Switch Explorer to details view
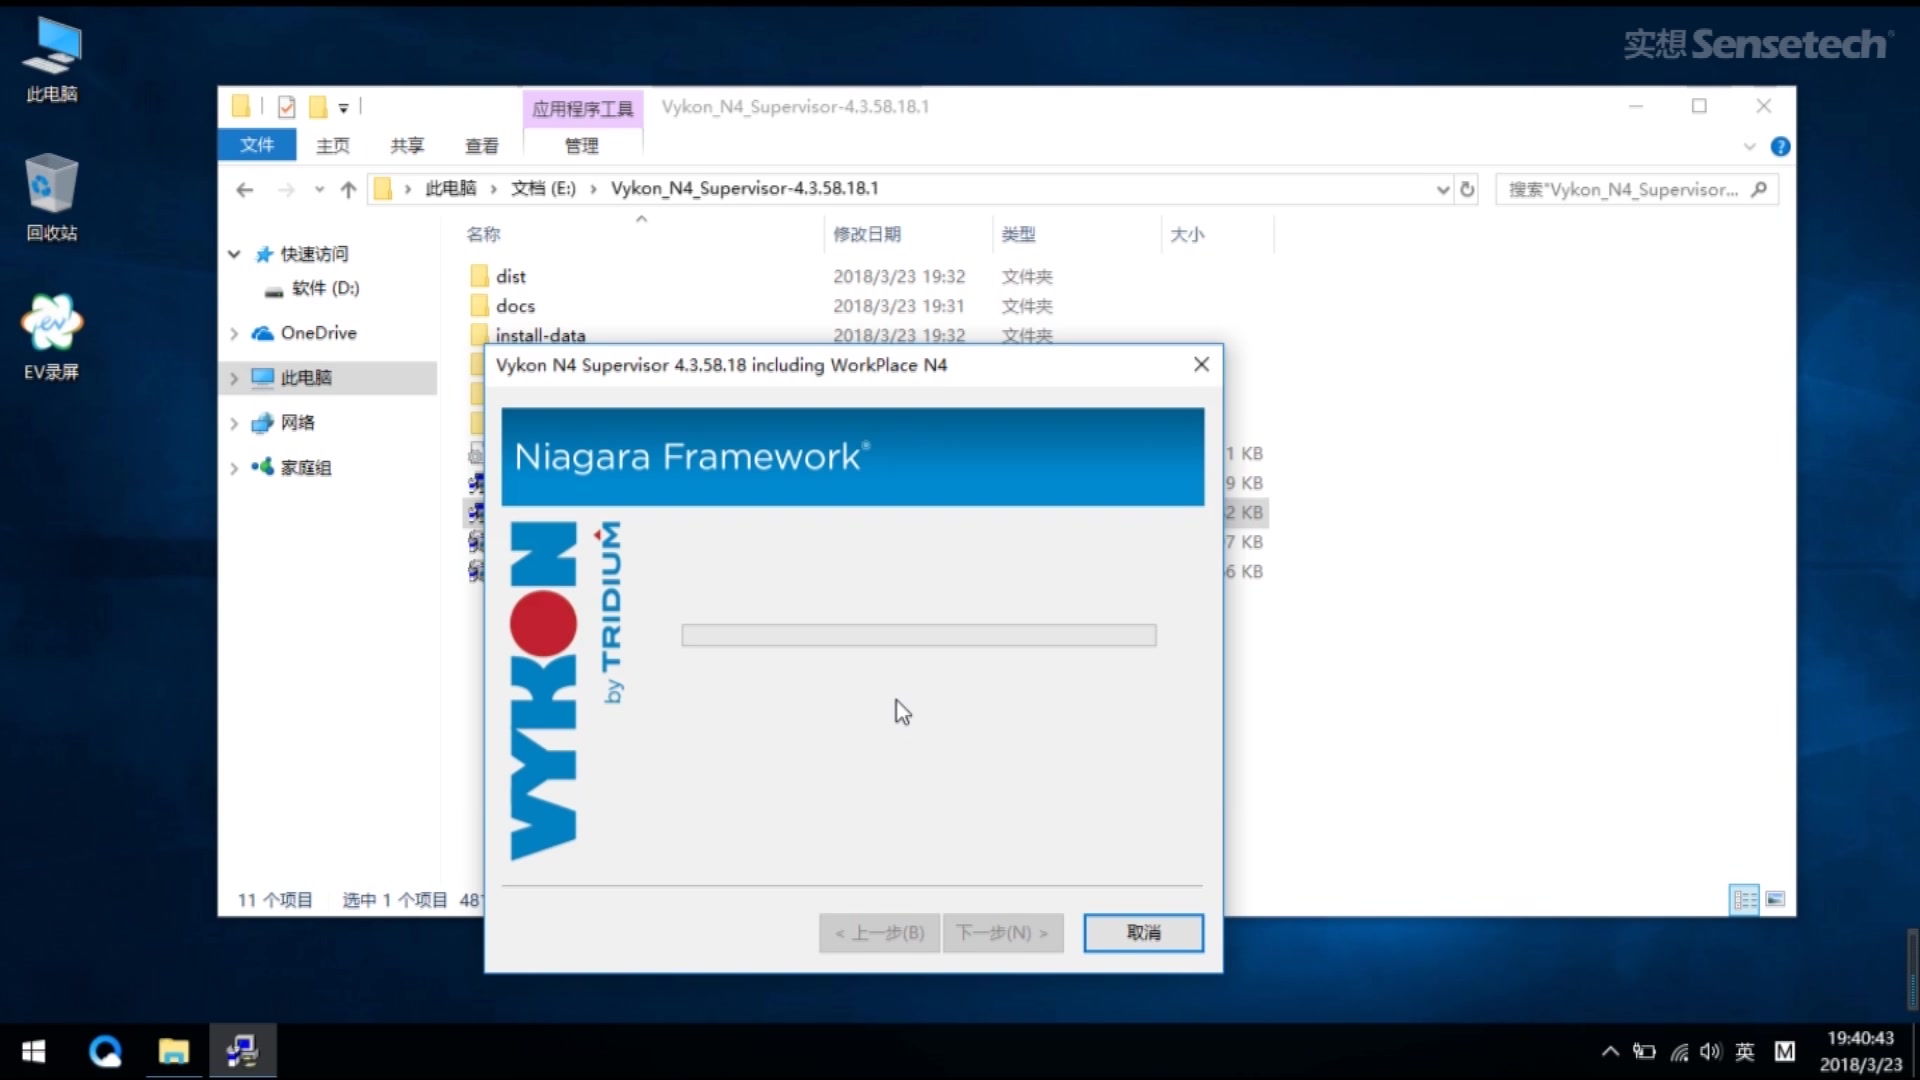 (x=1745, y=899)
